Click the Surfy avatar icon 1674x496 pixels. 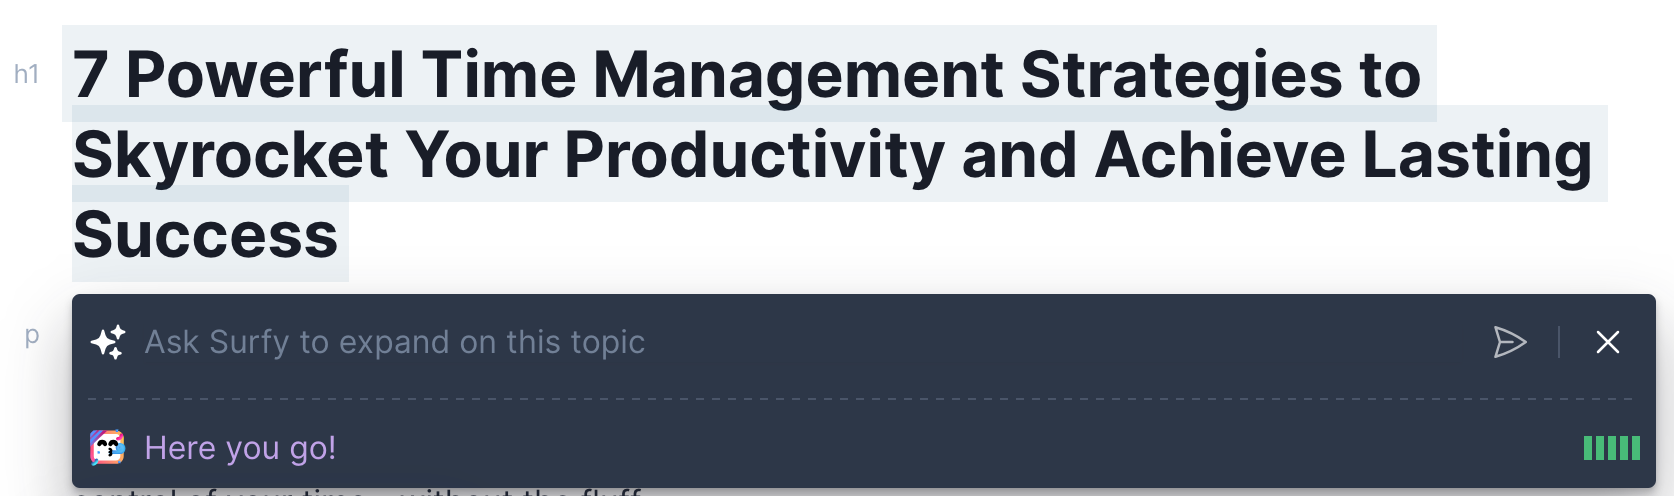(108, 448)
